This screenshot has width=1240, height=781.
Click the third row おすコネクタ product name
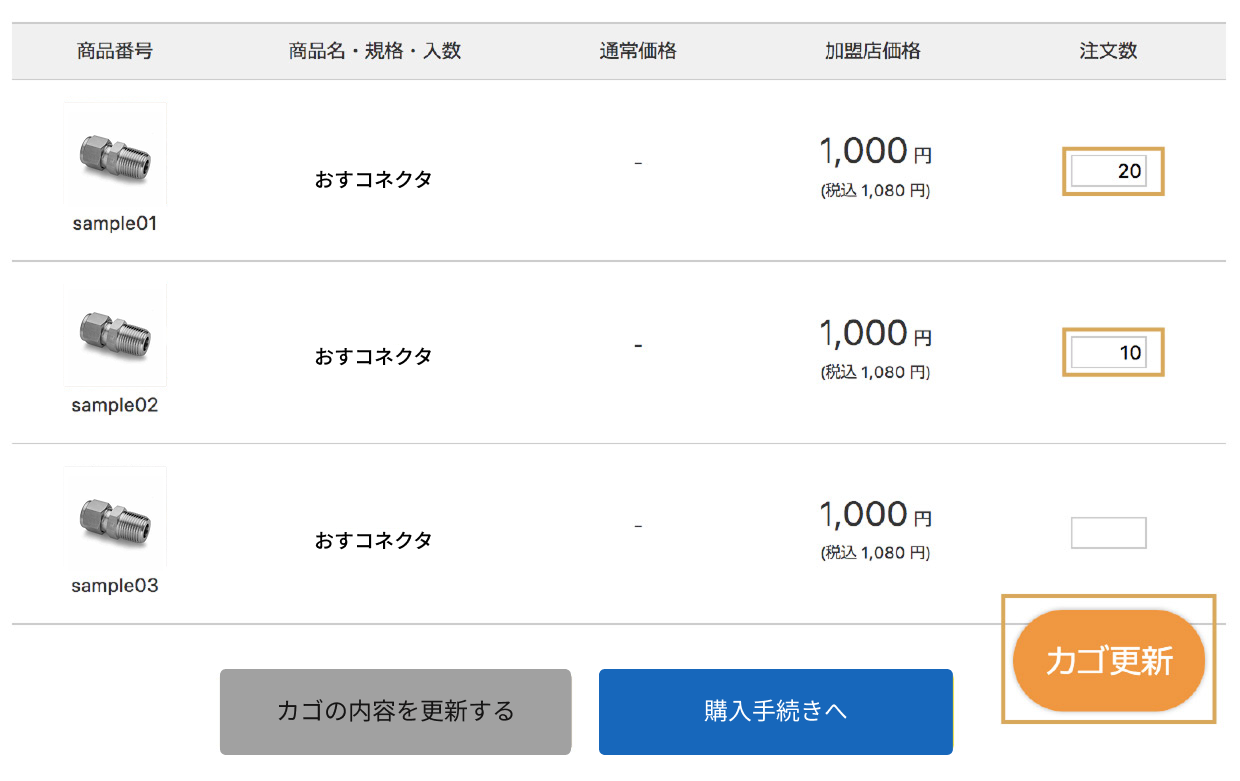point(374,540)
